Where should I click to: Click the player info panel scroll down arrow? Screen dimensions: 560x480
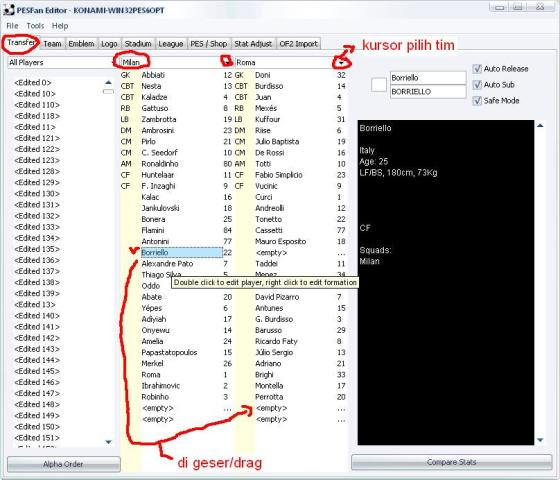(540, 440)
